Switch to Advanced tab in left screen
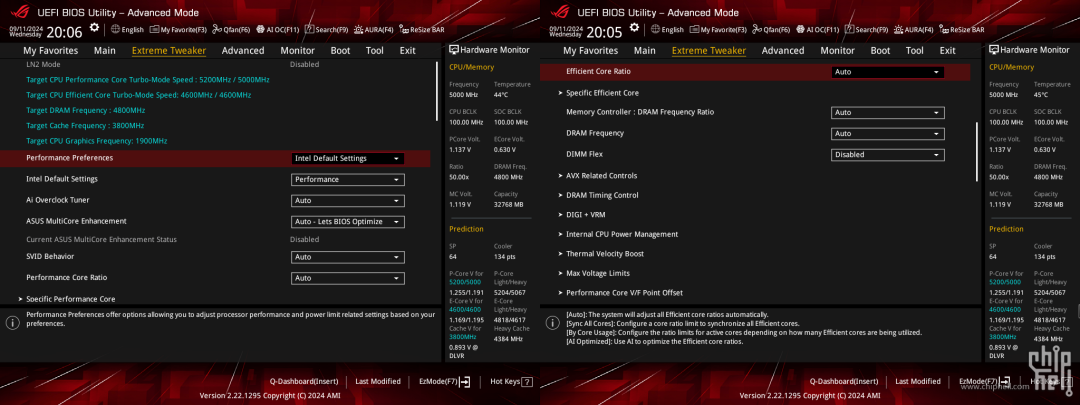This screenshot has width=1080, height=405. [243, 50]
